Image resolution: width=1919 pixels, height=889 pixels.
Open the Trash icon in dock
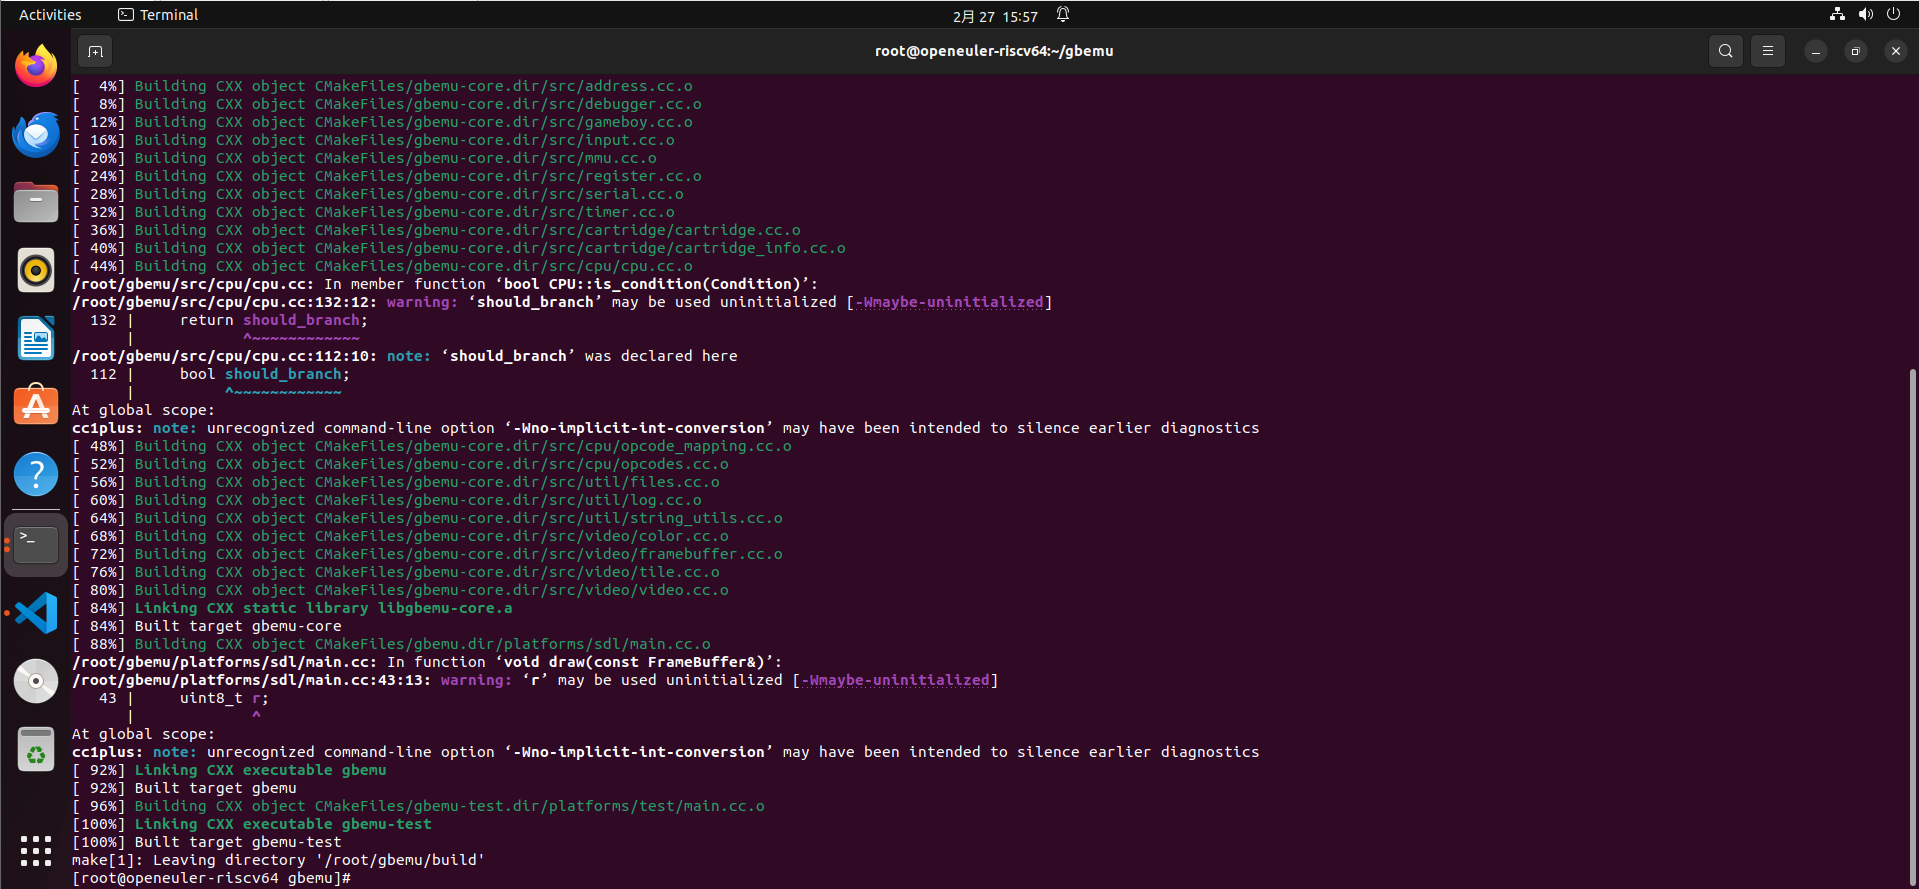coord(36,749)
